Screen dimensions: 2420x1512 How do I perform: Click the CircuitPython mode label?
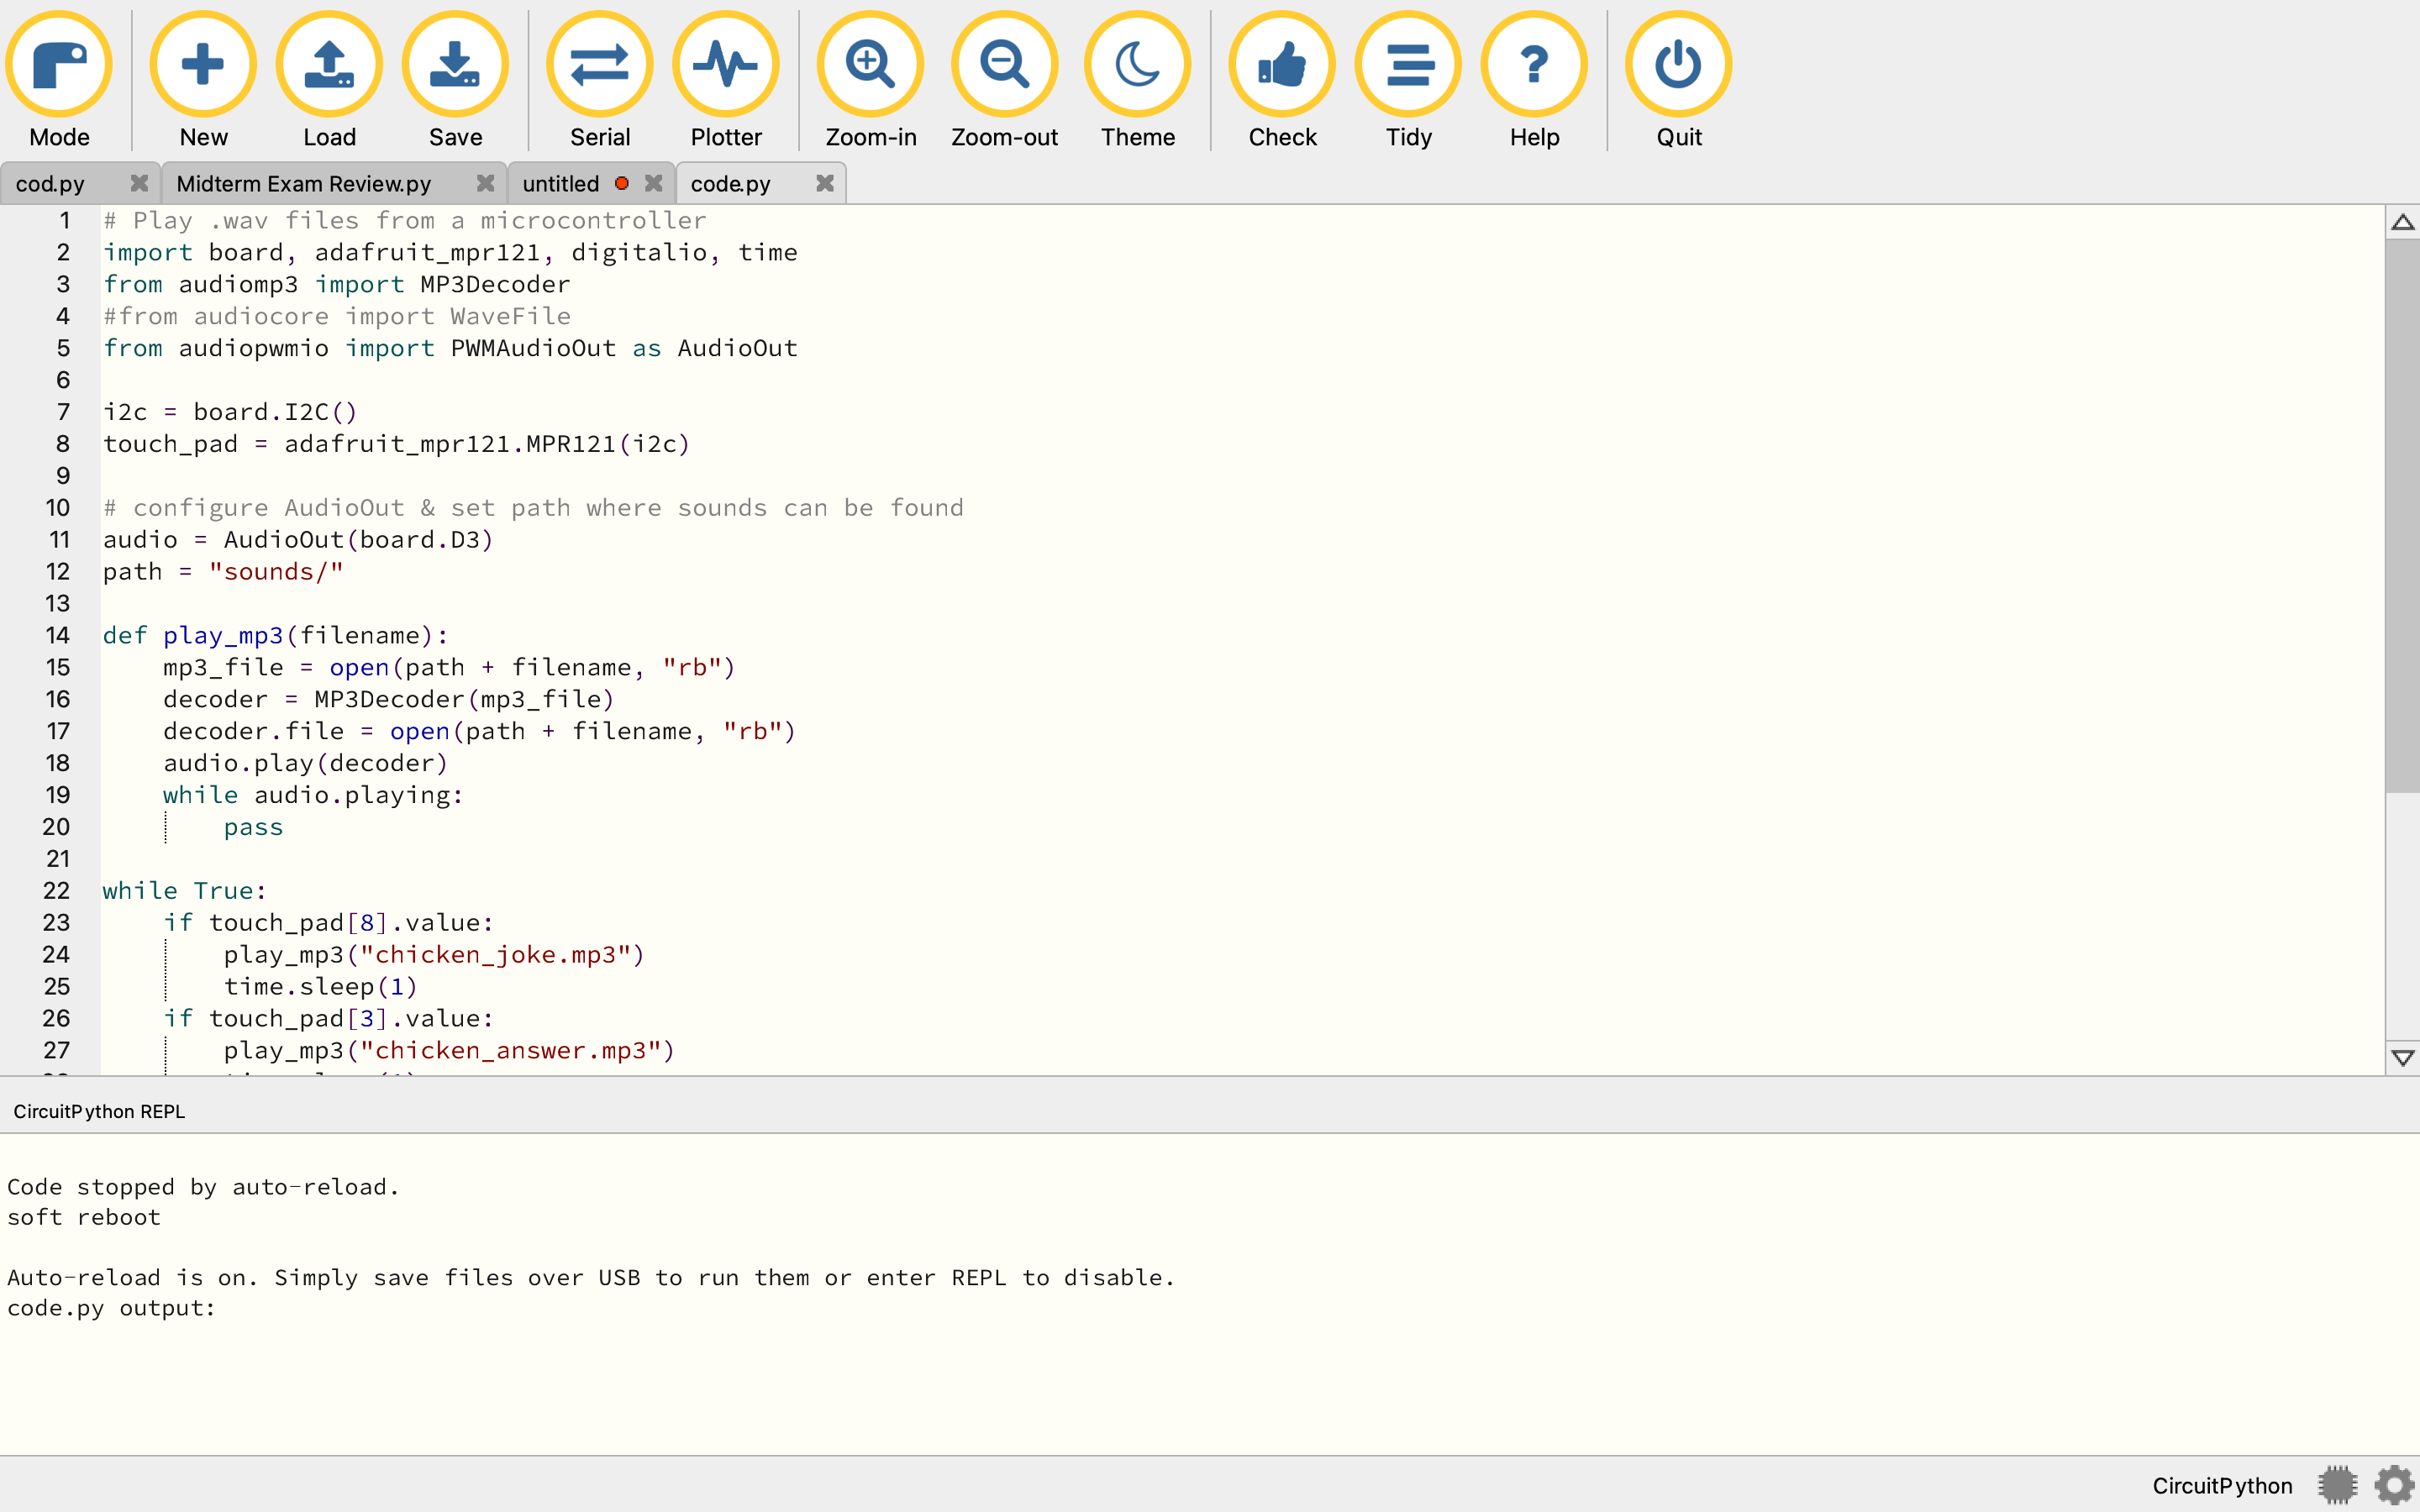point(2222,1486)
